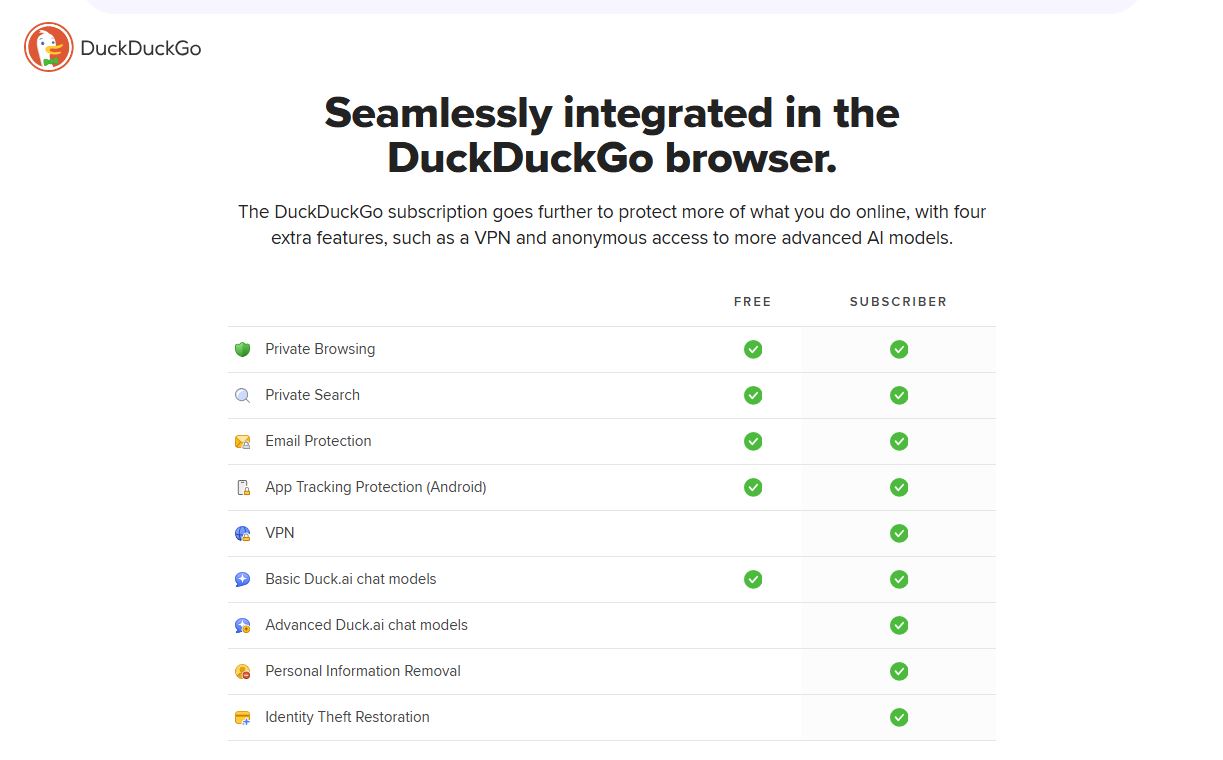
Task: Click the Email Protection envelope icon
Action: pyautogui.click(x=243, y=441)
